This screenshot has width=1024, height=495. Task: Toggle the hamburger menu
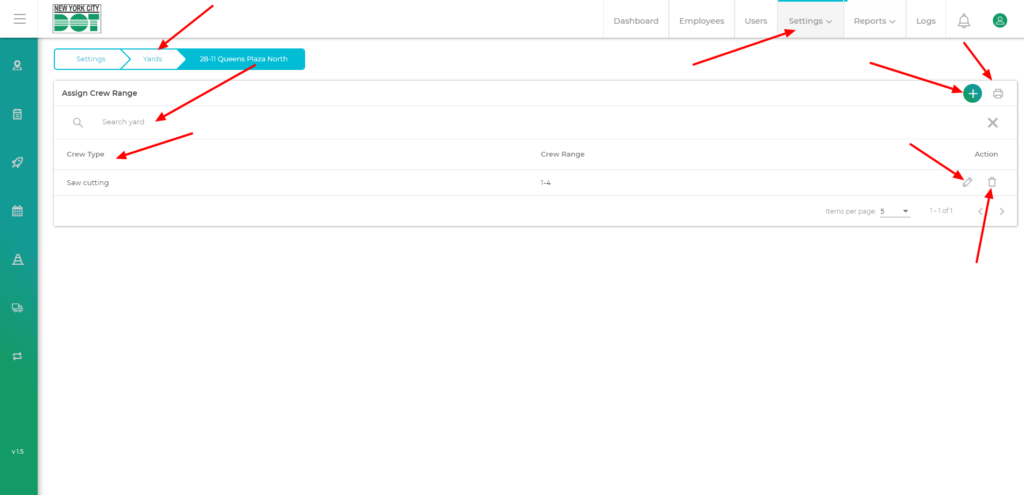[x=19, y=19]
